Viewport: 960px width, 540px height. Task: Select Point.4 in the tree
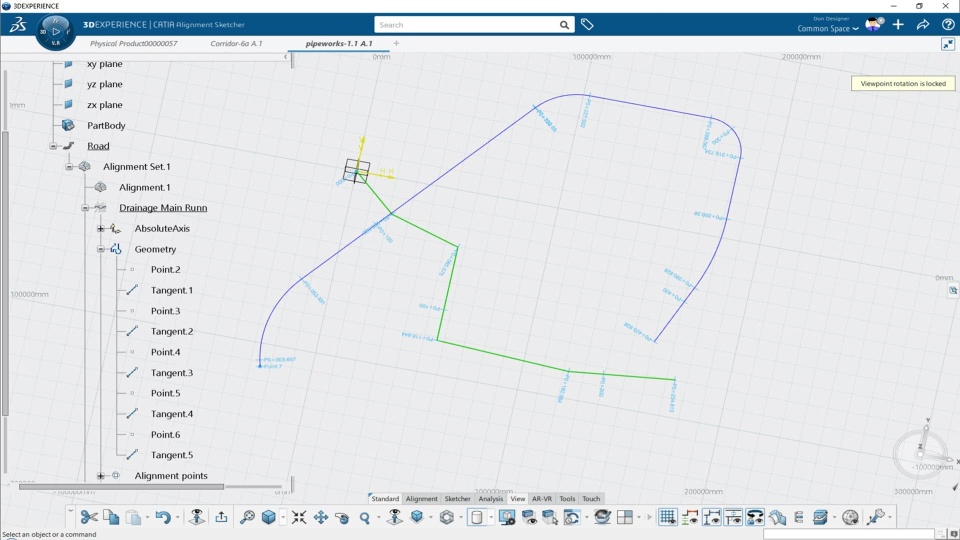click(165, 352)
